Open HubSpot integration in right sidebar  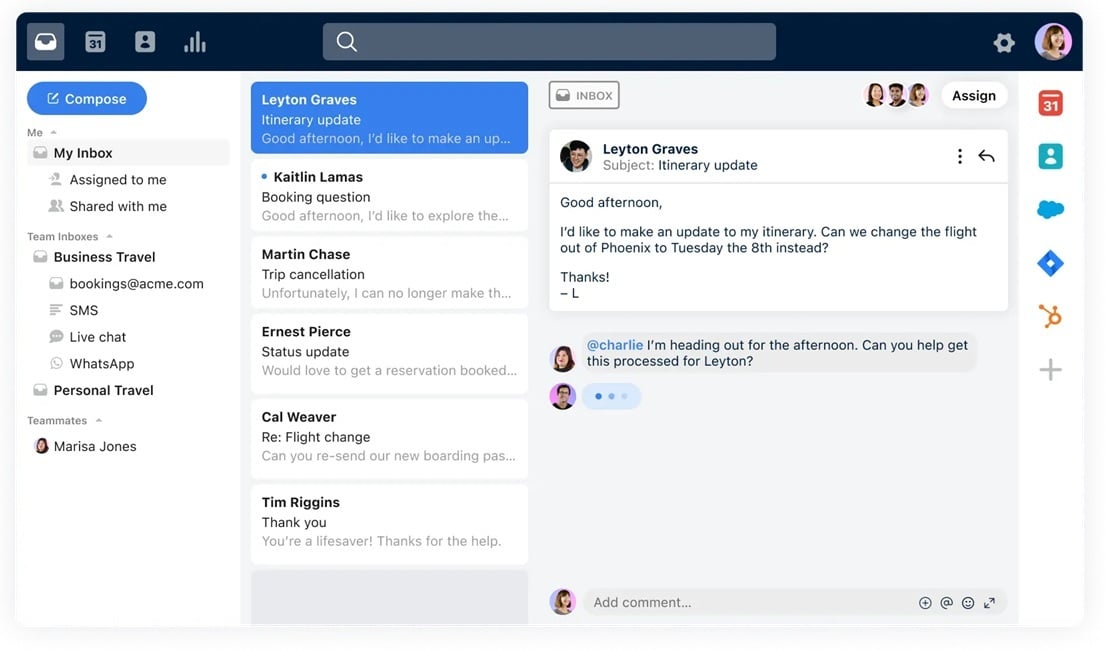coord(1050,317)
